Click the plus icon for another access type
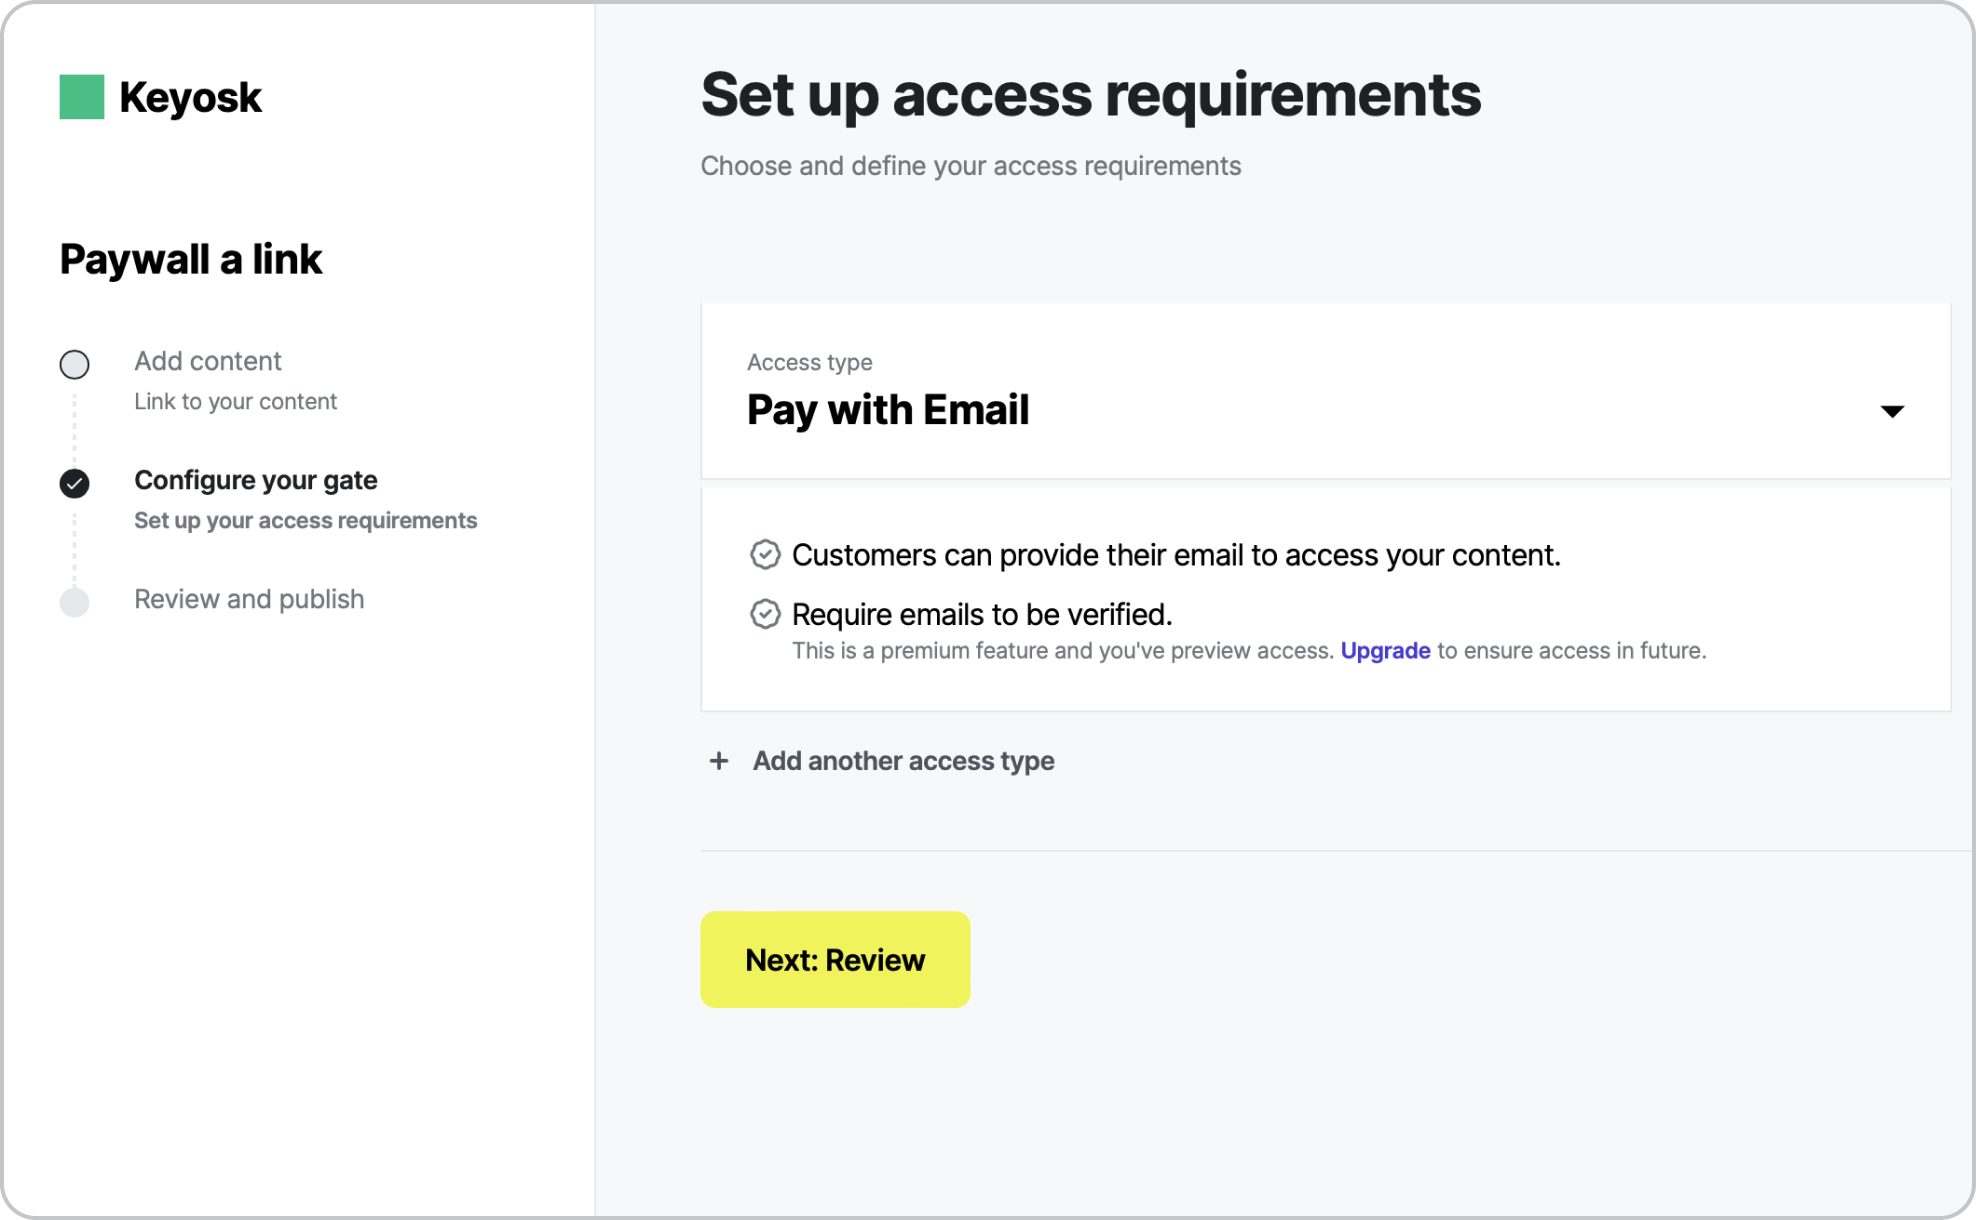The image size is (1976, 1220). point(718,761)
